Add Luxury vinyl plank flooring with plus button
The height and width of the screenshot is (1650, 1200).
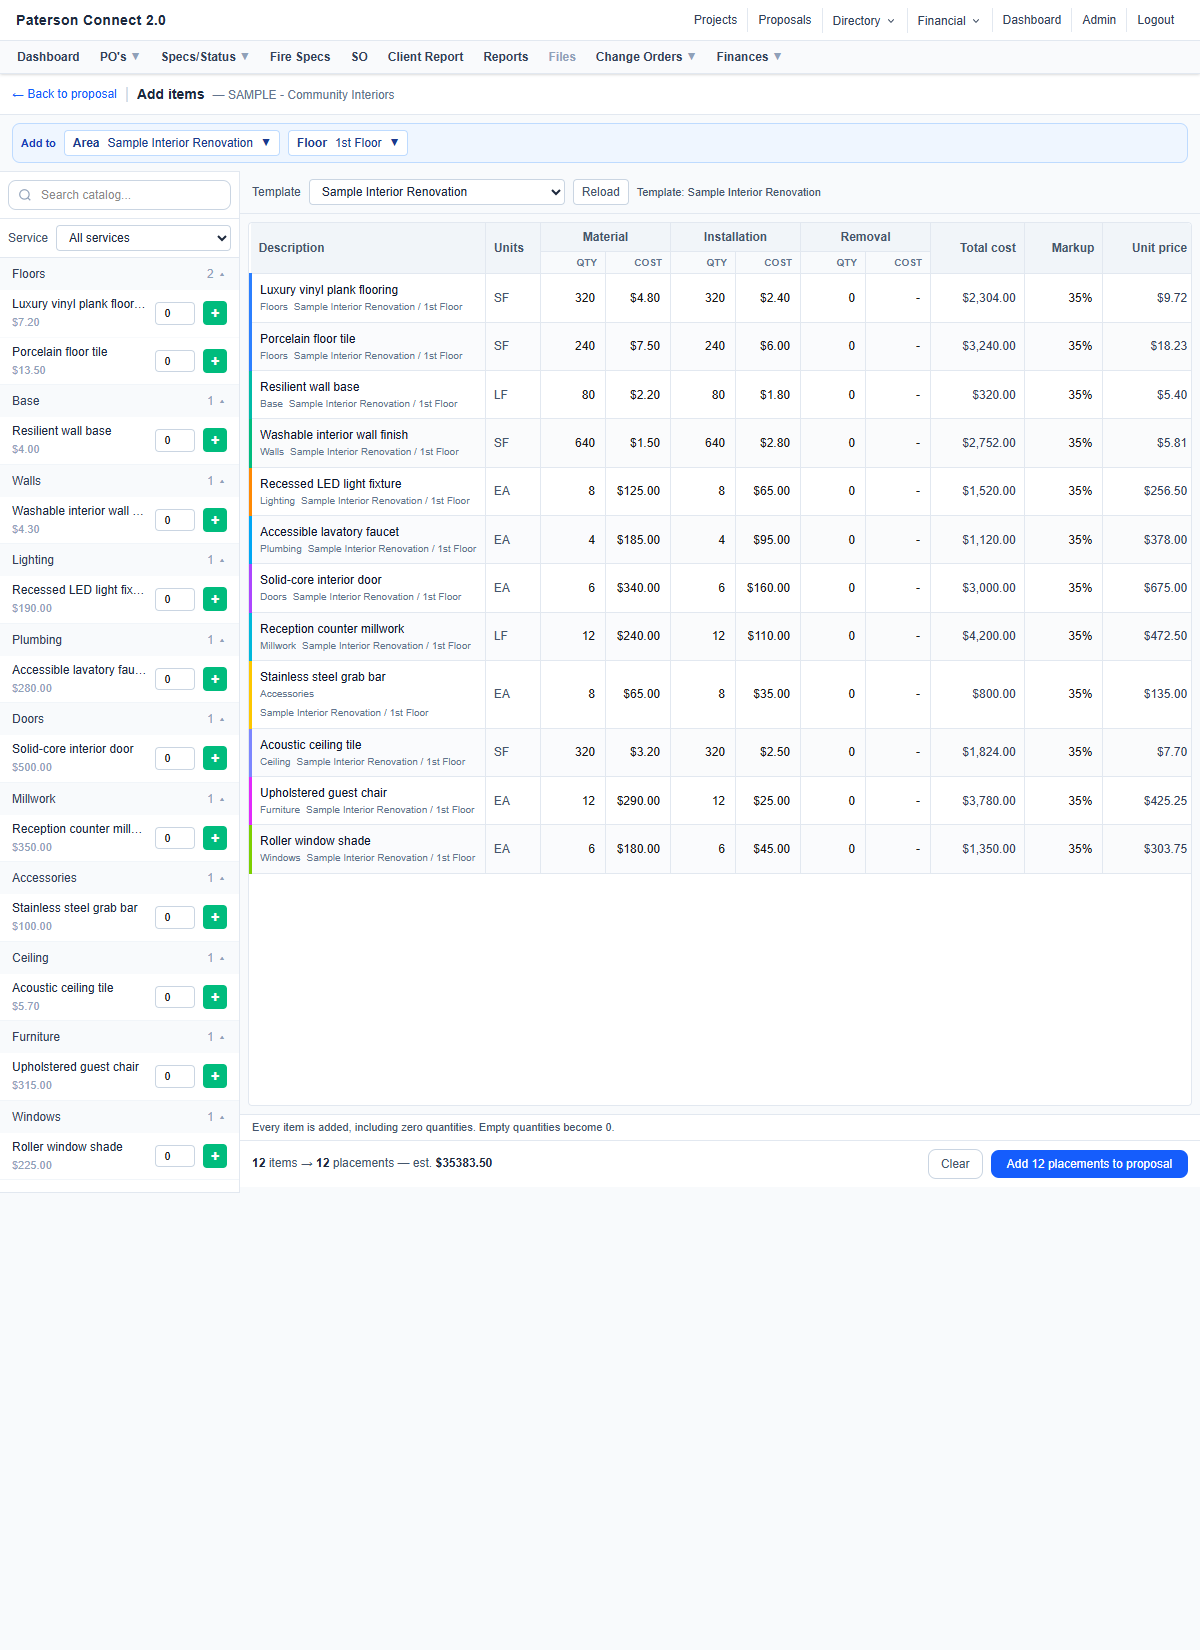pos(215,313)
